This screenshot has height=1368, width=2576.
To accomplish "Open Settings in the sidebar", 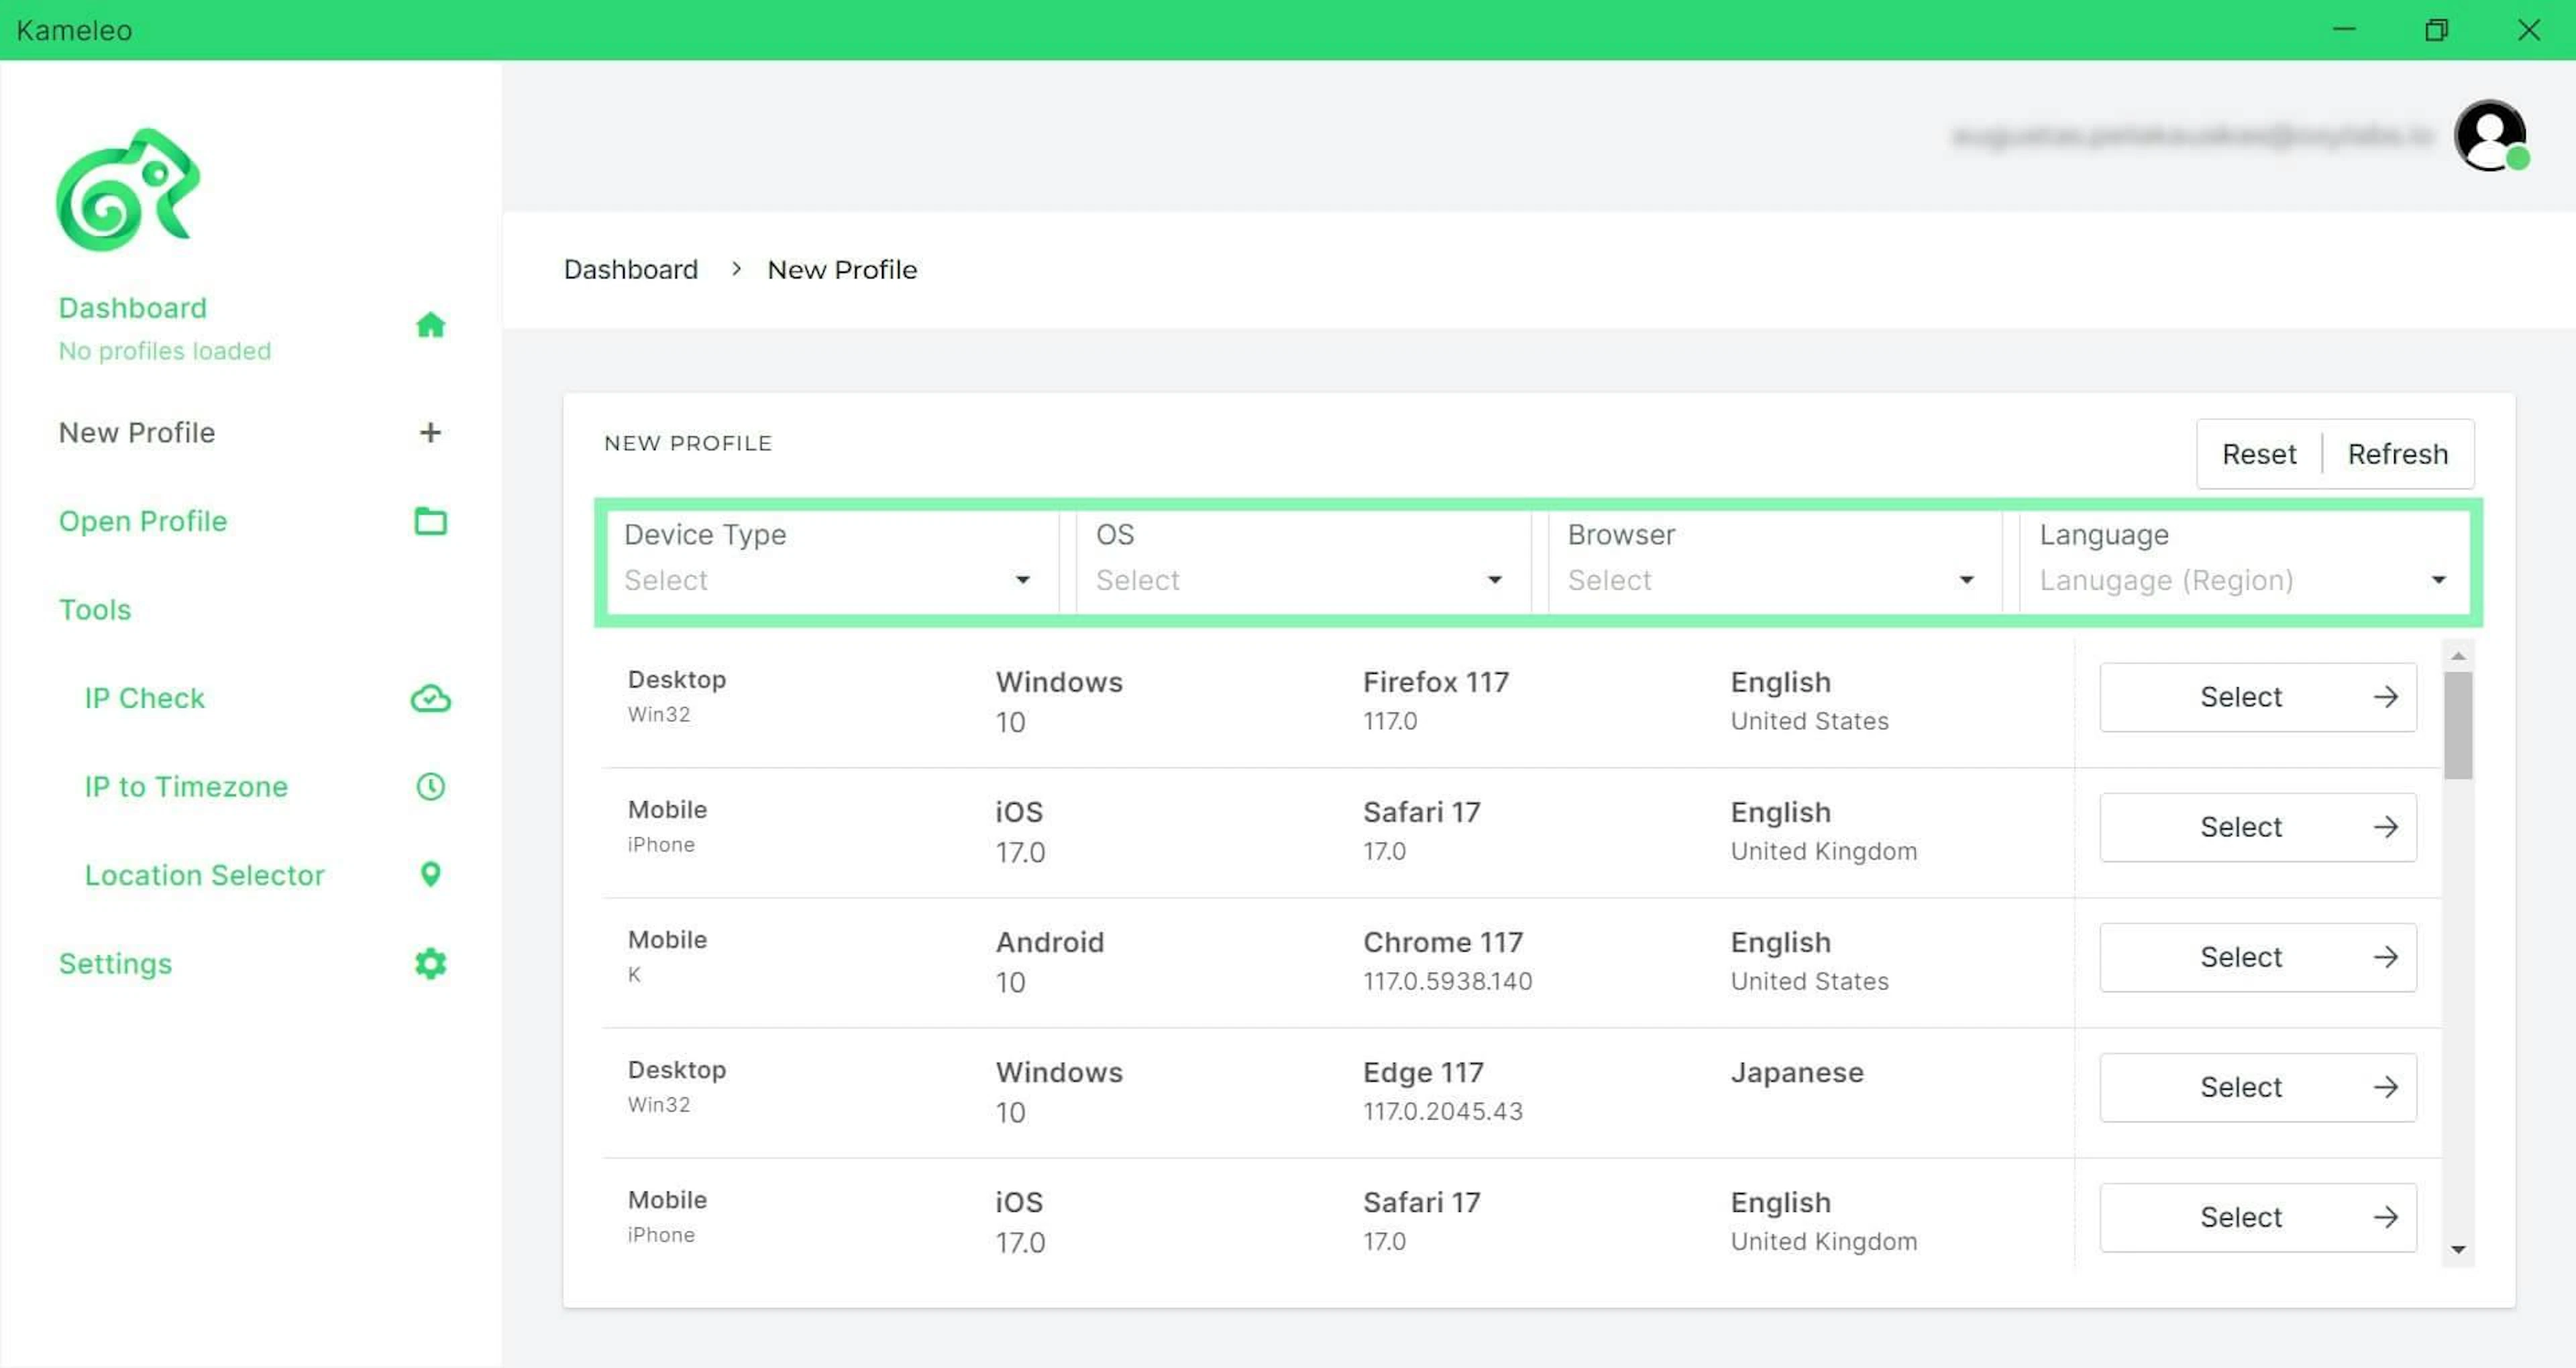I will pyautogui.click(x=115, y=964).
